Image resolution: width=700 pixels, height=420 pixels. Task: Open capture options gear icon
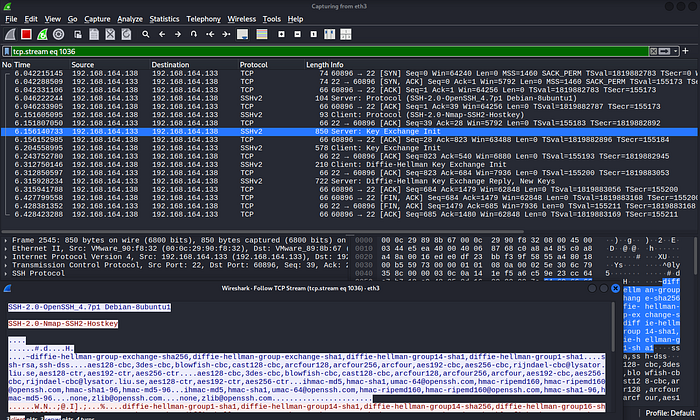tap(58, 34)
